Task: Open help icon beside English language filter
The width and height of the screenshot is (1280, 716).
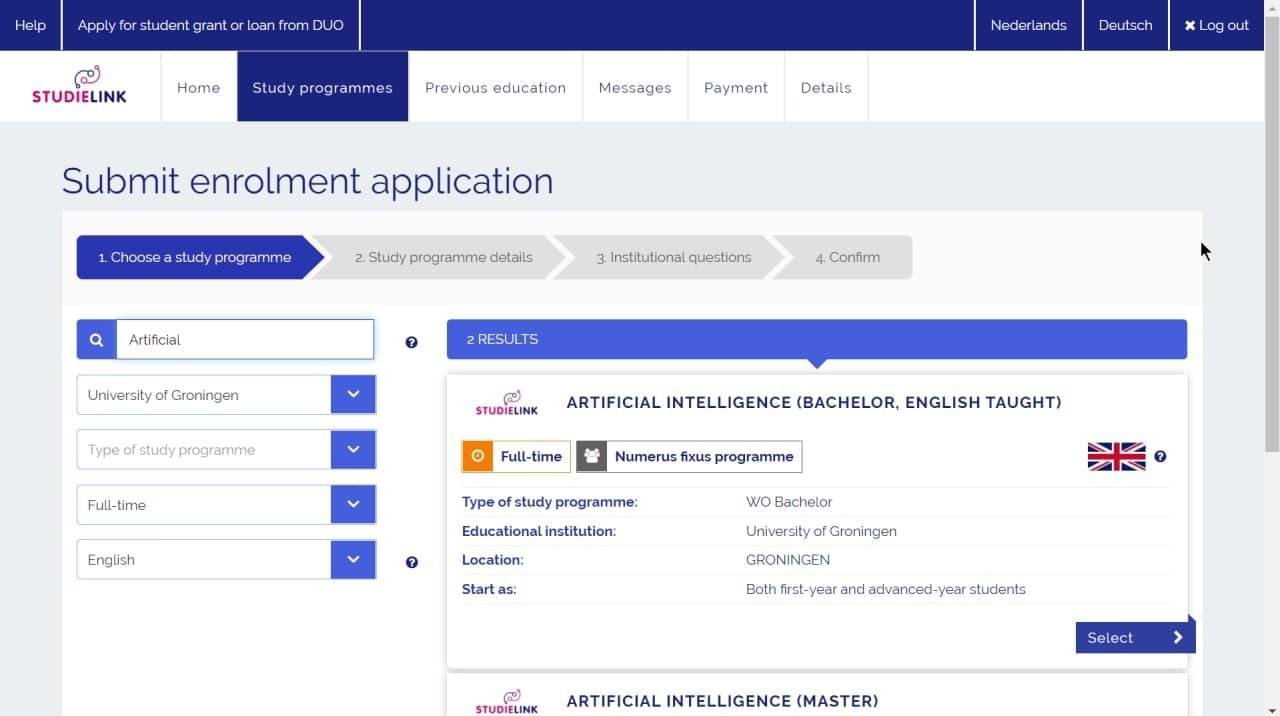Action: [411, 562]
